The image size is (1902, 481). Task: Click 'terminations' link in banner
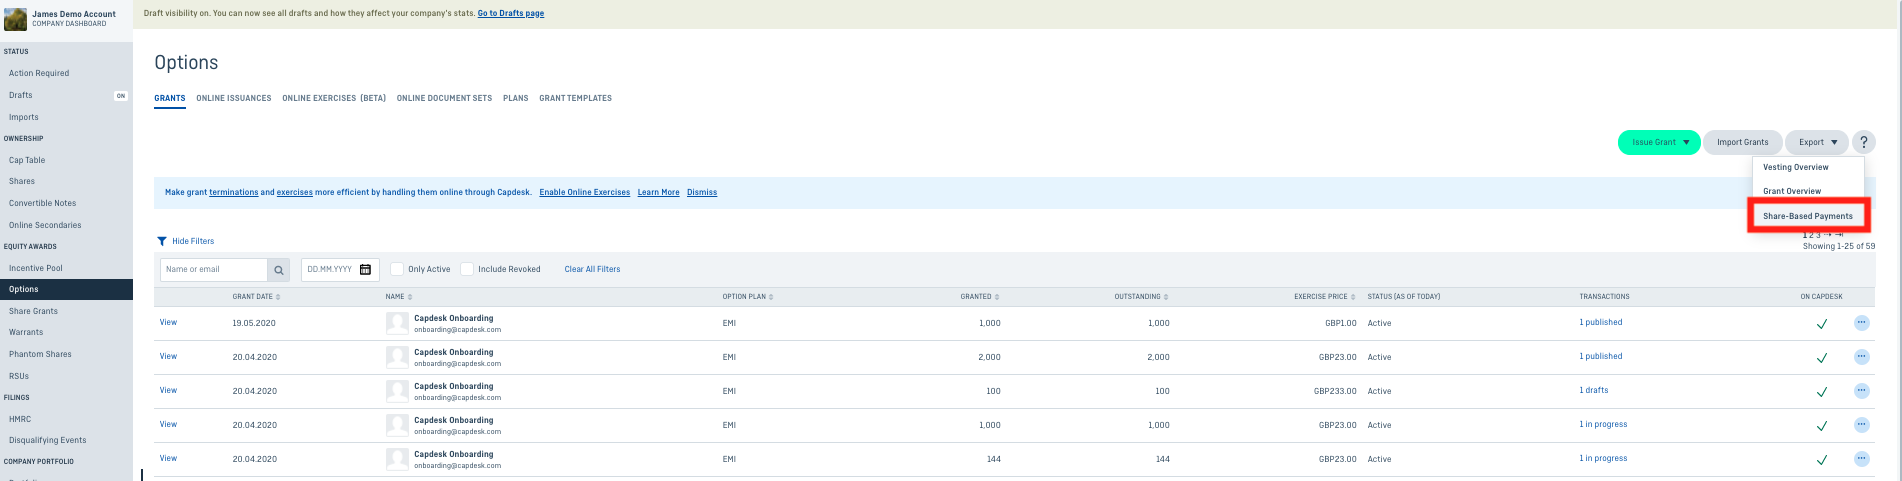[234, 192]
